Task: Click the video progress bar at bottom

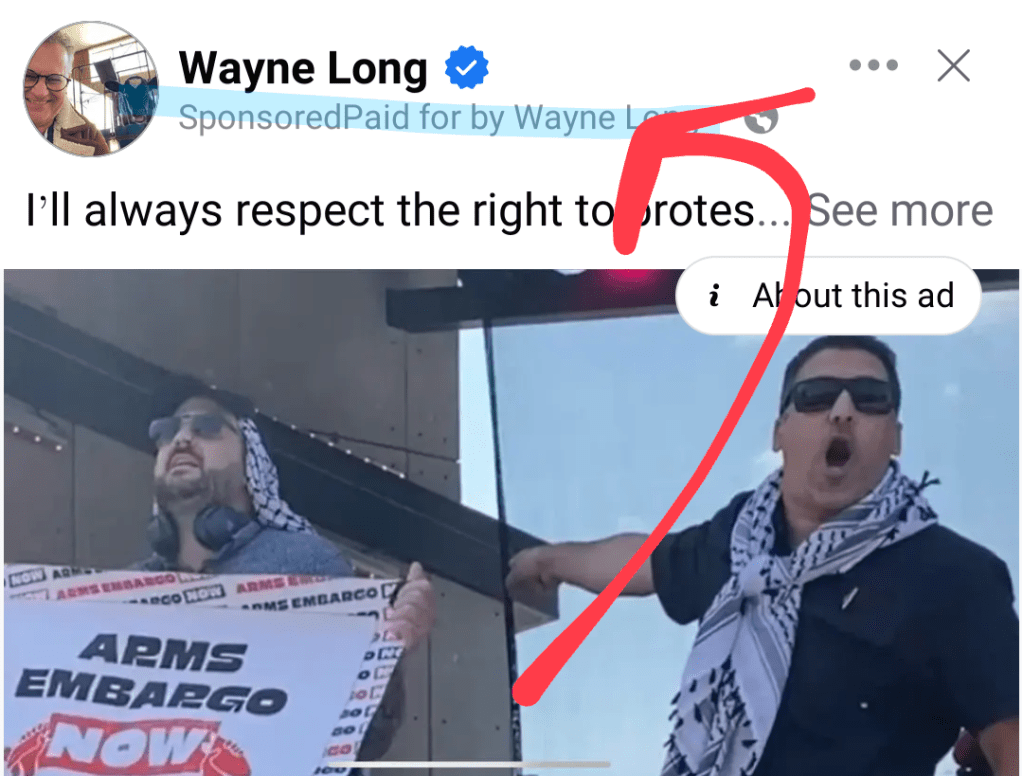Action: (x=468, y=764)
